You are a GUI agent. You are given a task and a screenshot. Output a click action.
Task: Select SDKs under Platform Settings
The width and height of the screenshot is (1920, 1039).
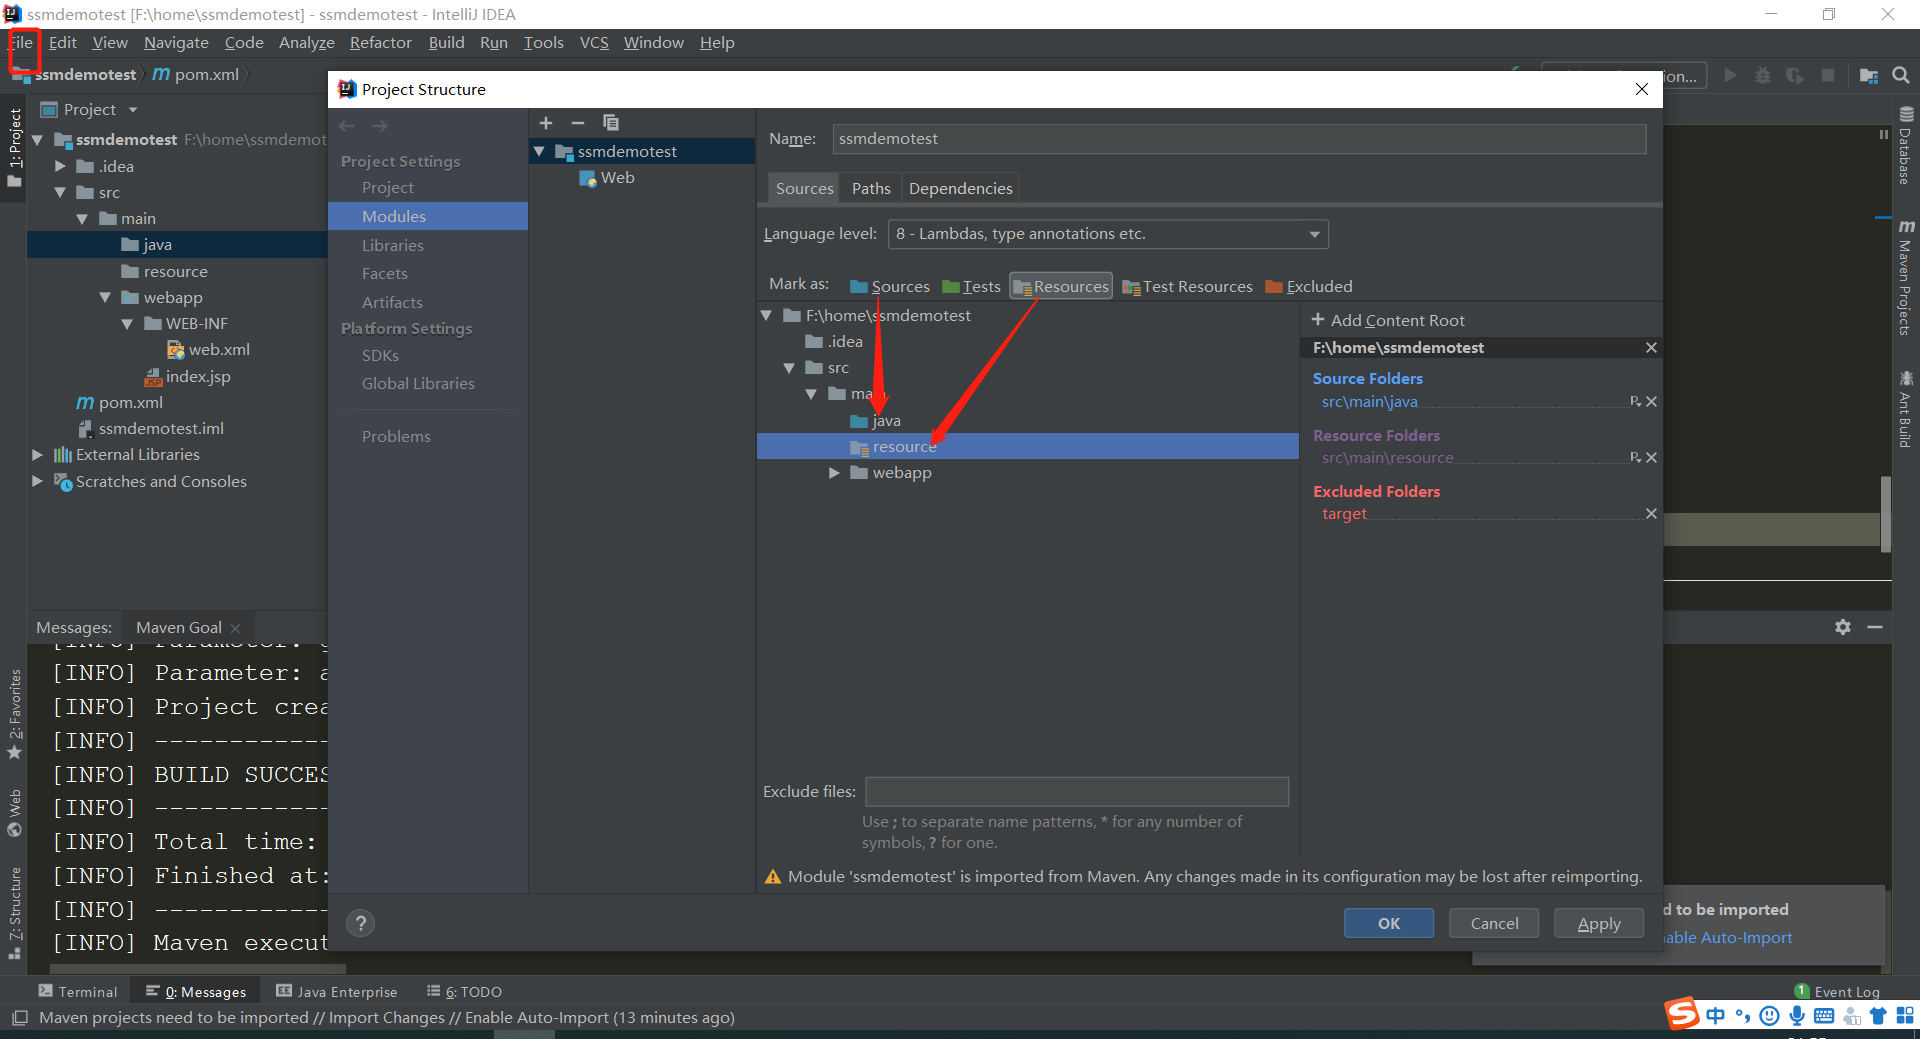380,355
